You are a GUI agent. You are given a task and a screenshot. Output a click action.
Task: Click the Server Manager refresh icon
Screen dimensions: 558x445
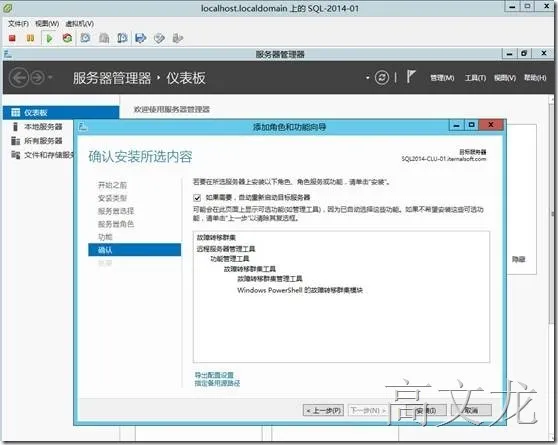click(382, 77)
